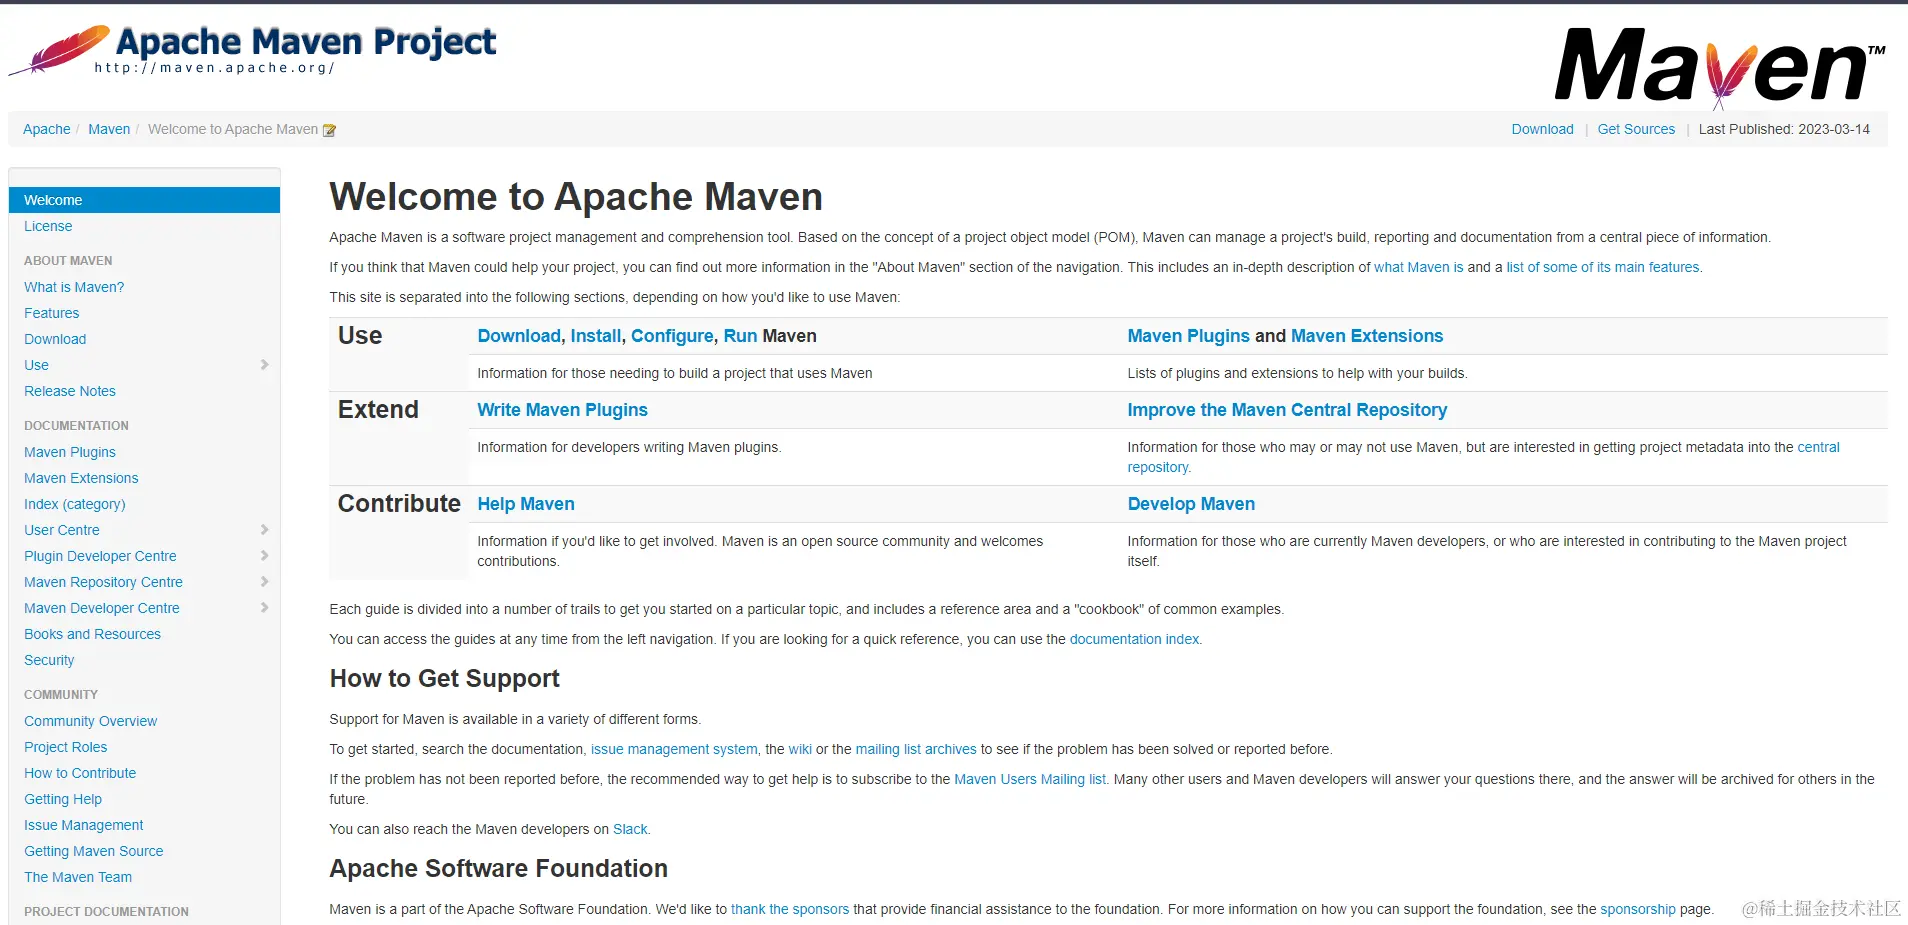Click the 'Welcome to Apache Maven' heading
Screen dimensions: 1908x925
576,197
